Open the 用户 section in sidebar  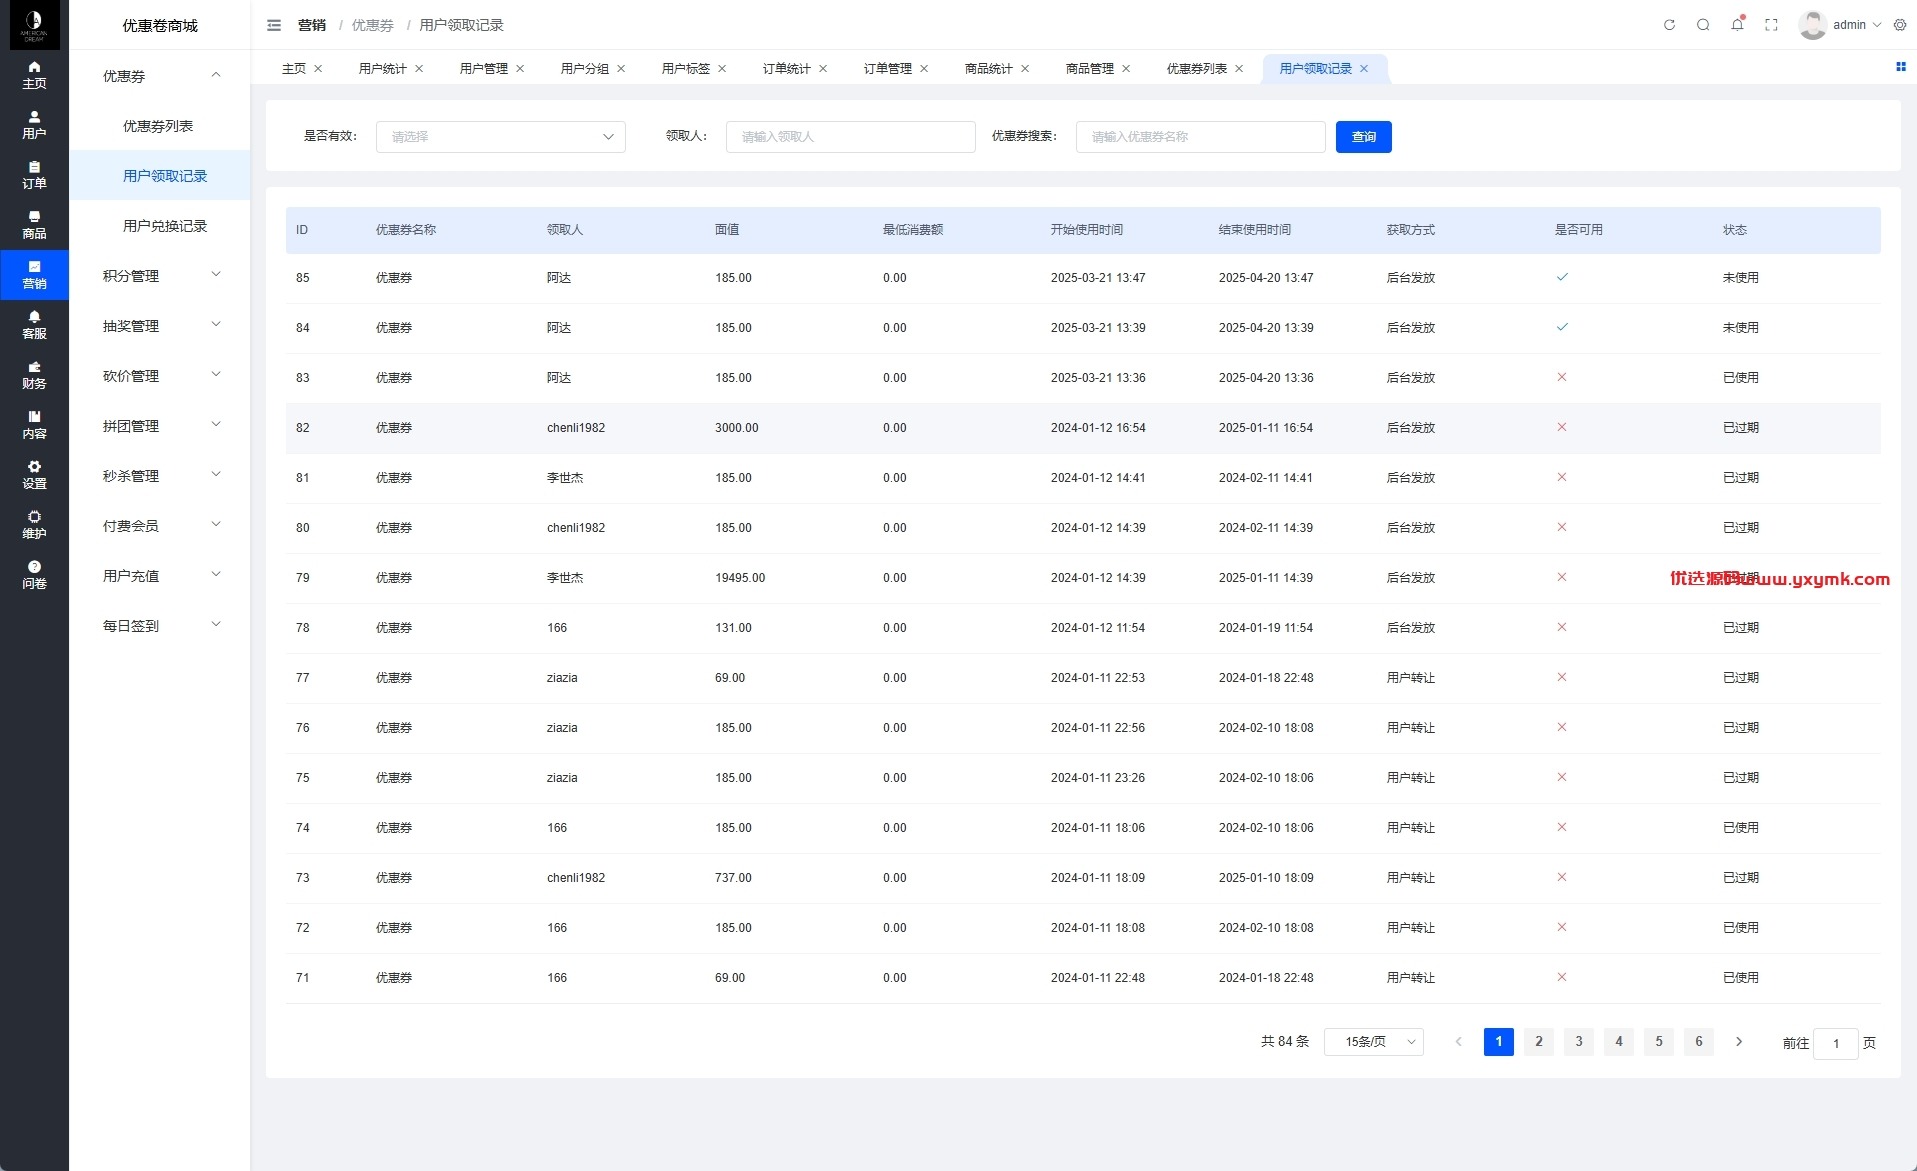click(34, 125)
